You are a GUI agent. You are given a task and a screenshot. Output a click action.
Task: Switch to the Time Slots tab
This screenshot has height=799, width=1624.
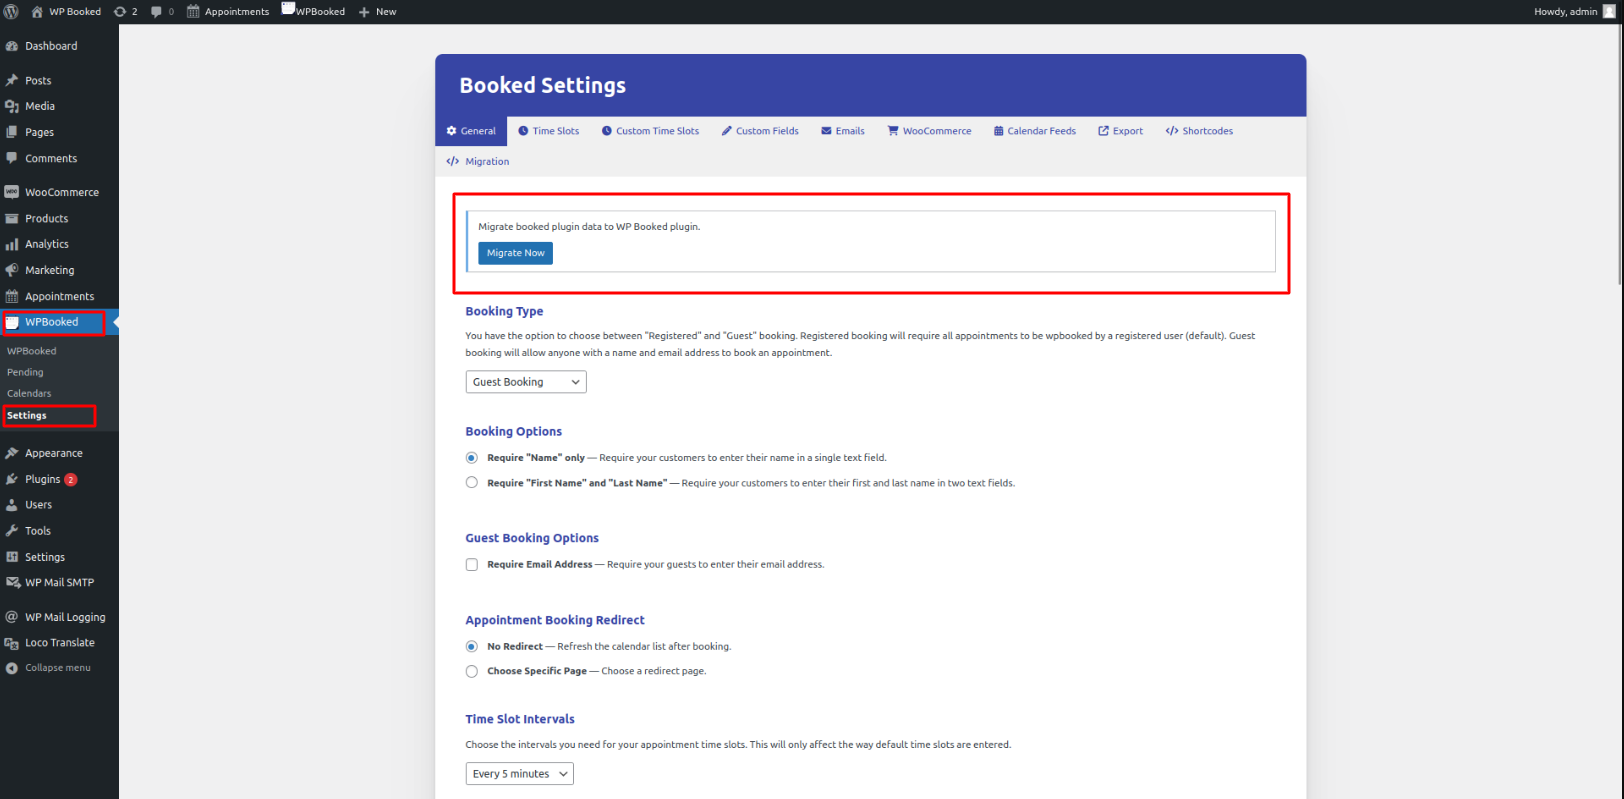click(x=548, y=131)
